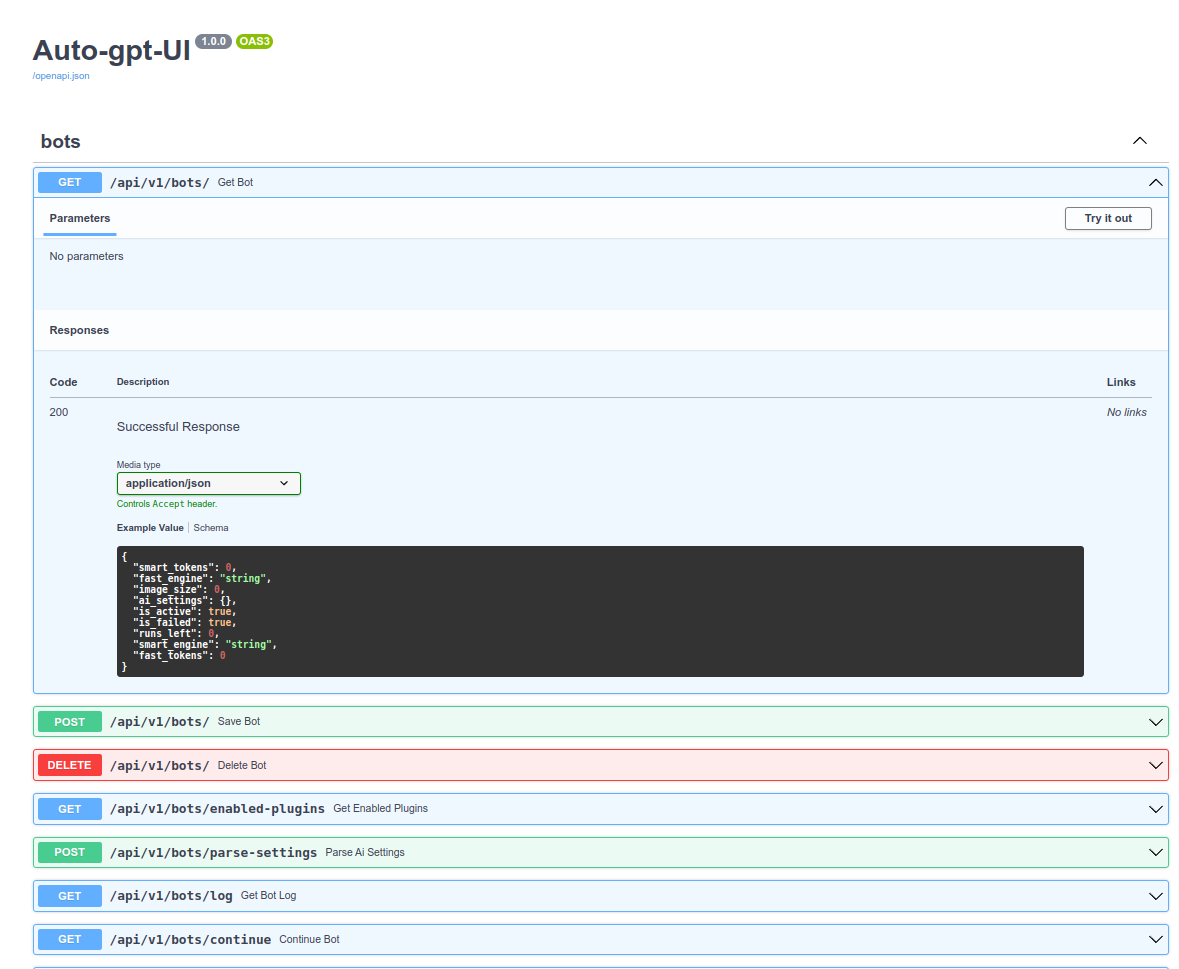Image resolution: width=1179 pixels, height=969 pixels.
Task: Click the /api/v1/bots/enabled-plugins path text
Action: pyautogui.click(x=217, y=809)
